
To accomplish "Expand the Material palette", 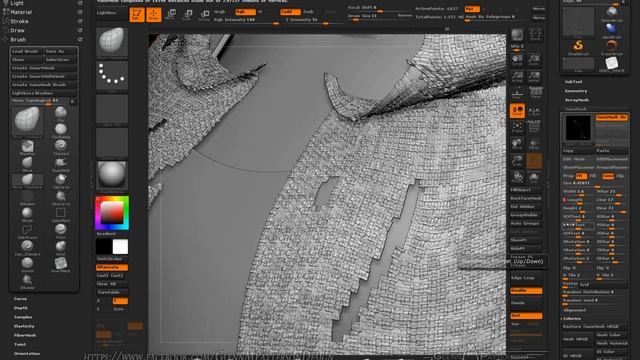I will (21, 12).
